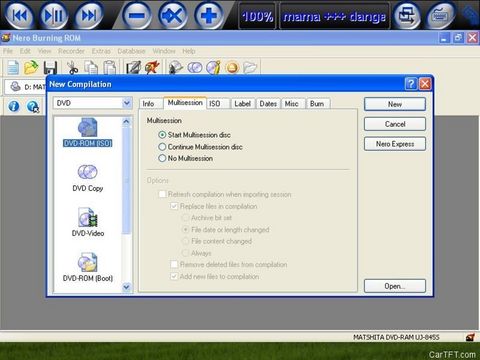Click the Open... button
Image resolution: width=480 pixels, height=360 pixels.
[395, 286]
